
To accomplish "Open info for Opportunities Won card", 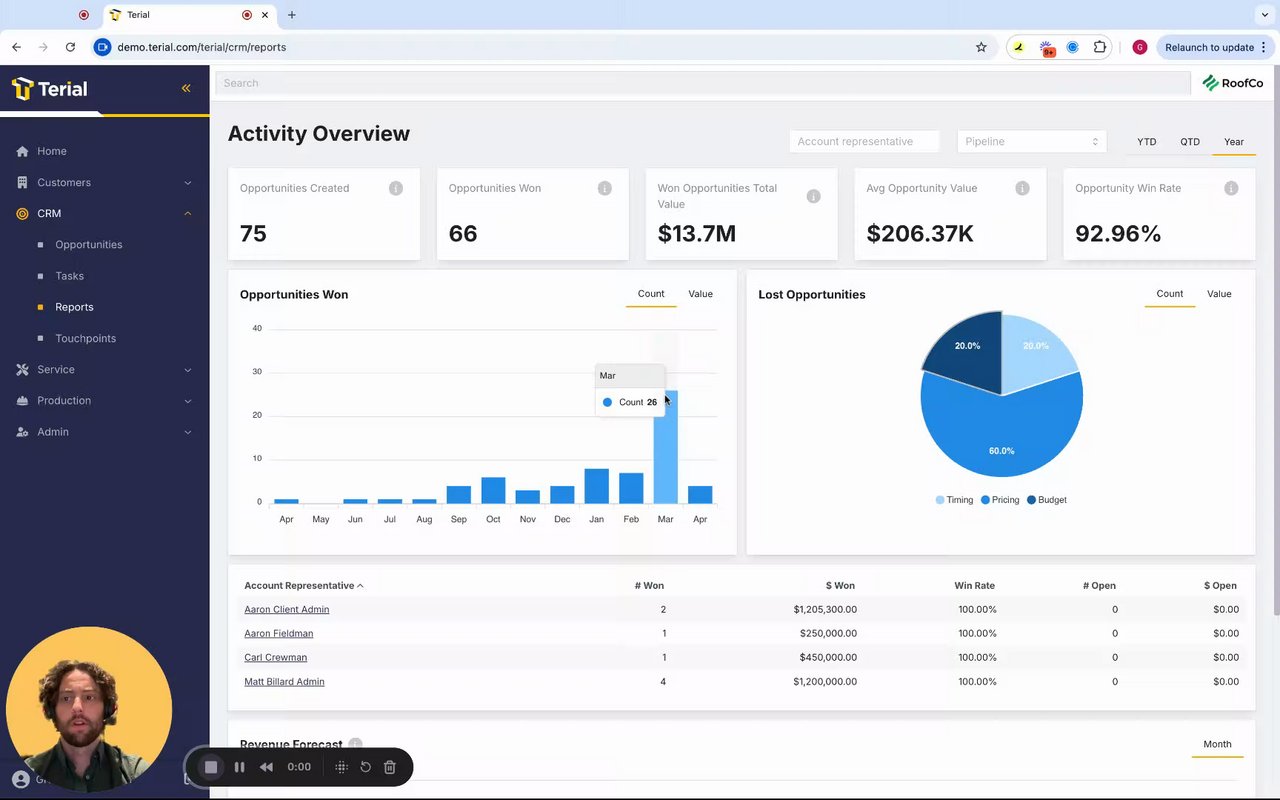I will (604, 188).
